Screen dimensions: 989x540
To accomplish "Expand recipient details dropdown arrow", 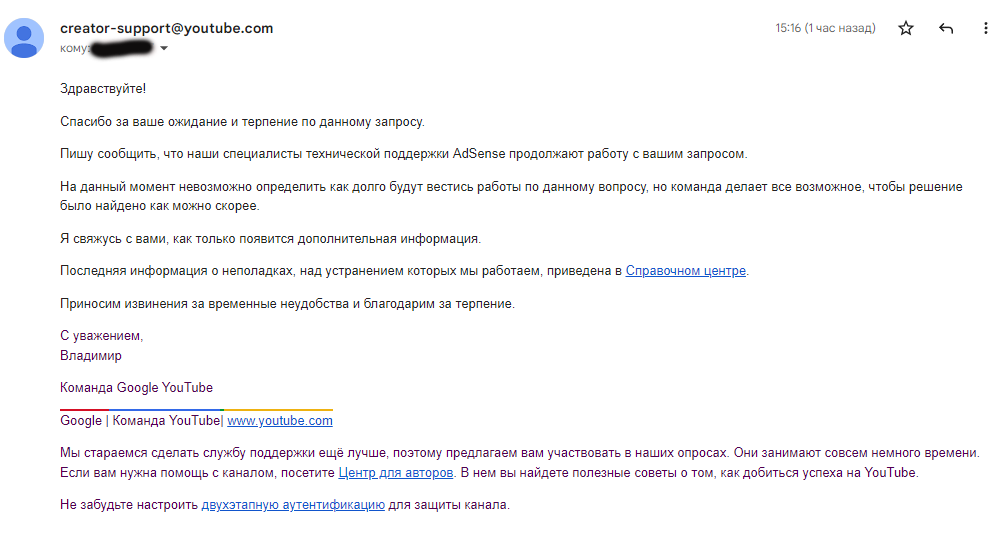I will (164, 48).
